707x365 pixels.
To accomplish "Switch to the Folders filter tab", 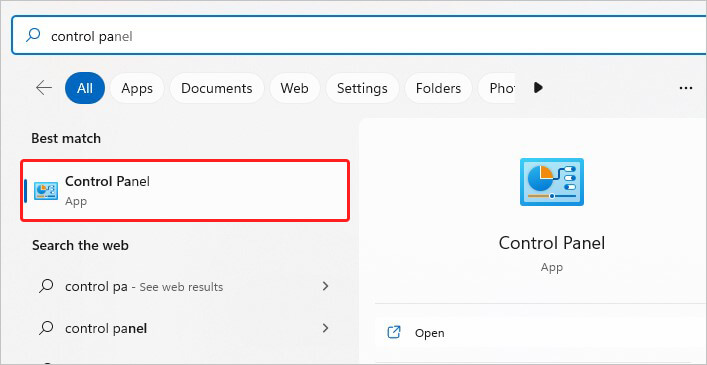I will tap(438, 88).
